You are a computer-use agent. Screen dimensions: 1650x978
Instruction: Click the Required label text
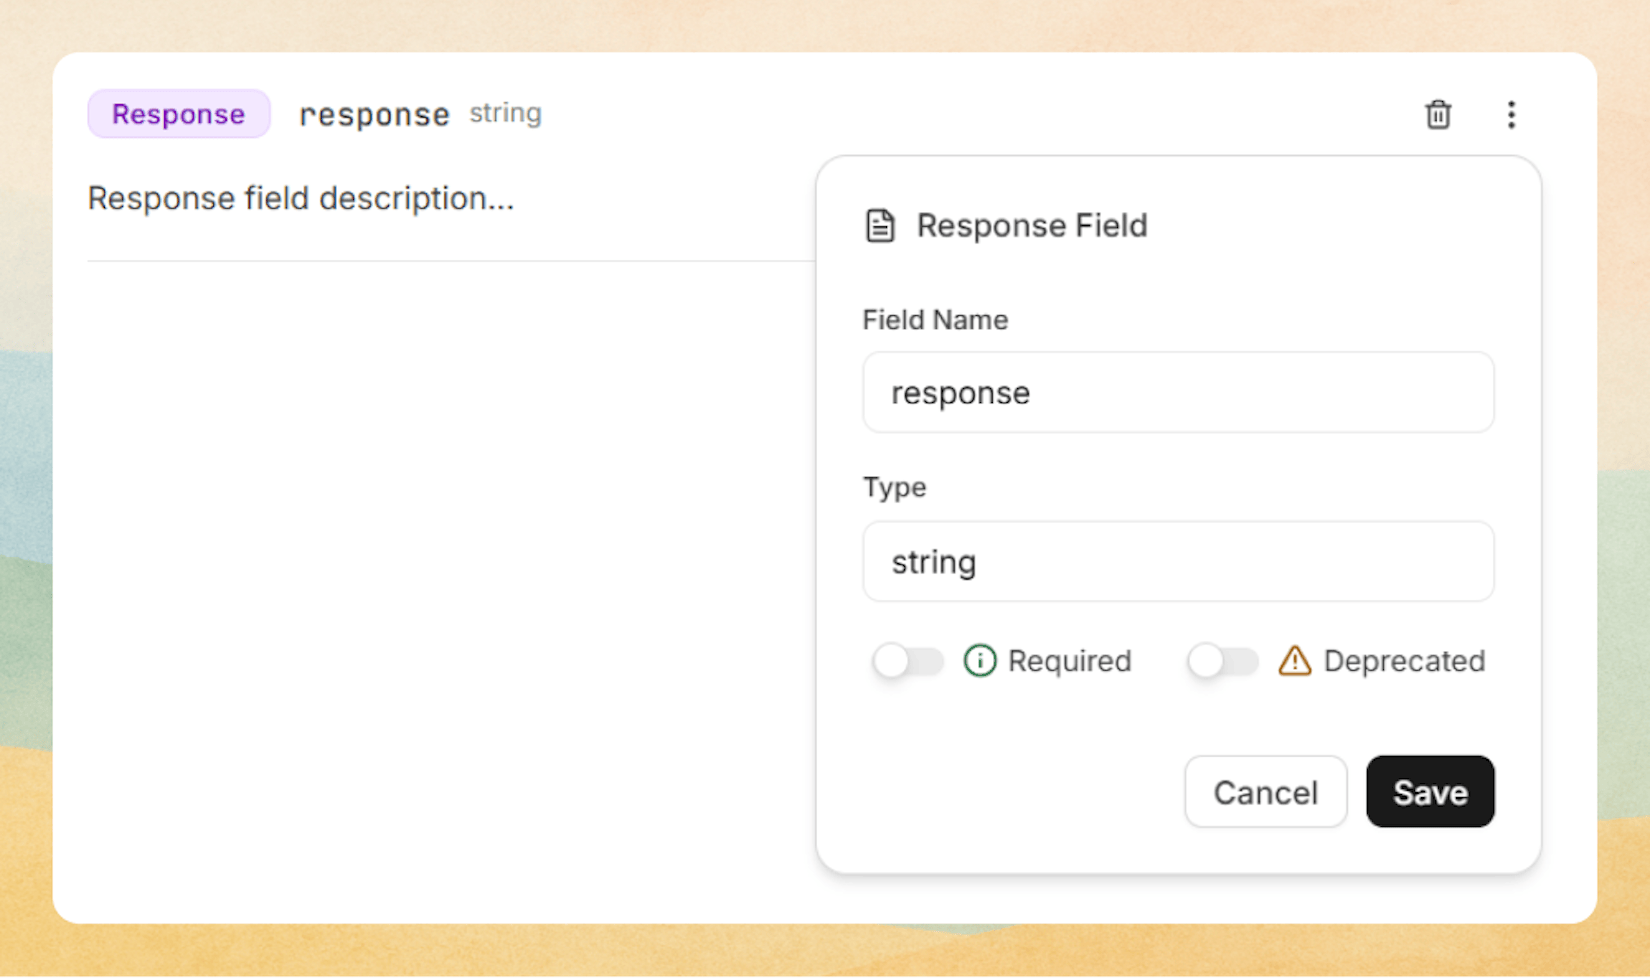[x=1070, y=661]
